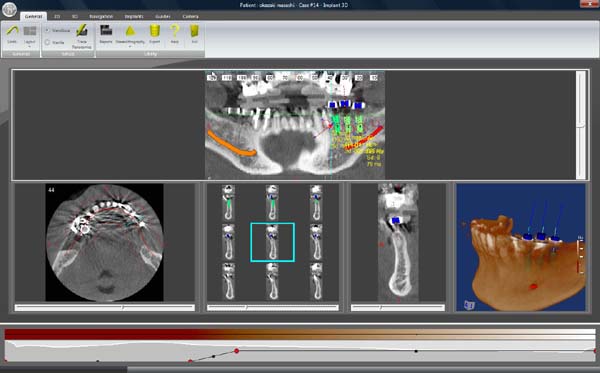600x373 pixels.
Task: Open the Implants tab
Action: (134, 16)
